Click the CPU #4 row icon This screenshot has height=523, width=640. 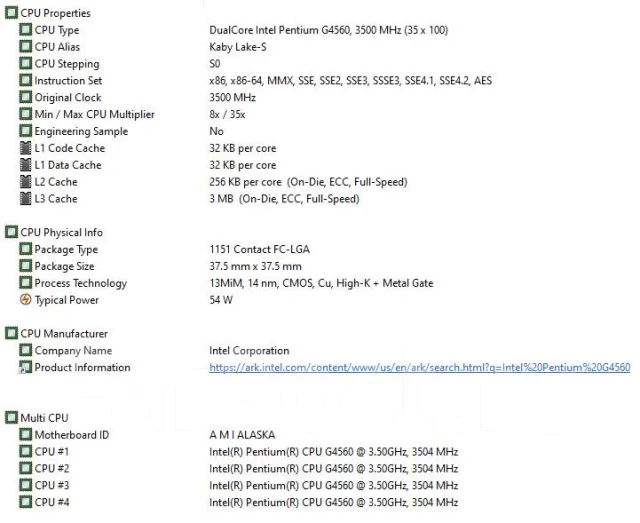pos(25,502)
